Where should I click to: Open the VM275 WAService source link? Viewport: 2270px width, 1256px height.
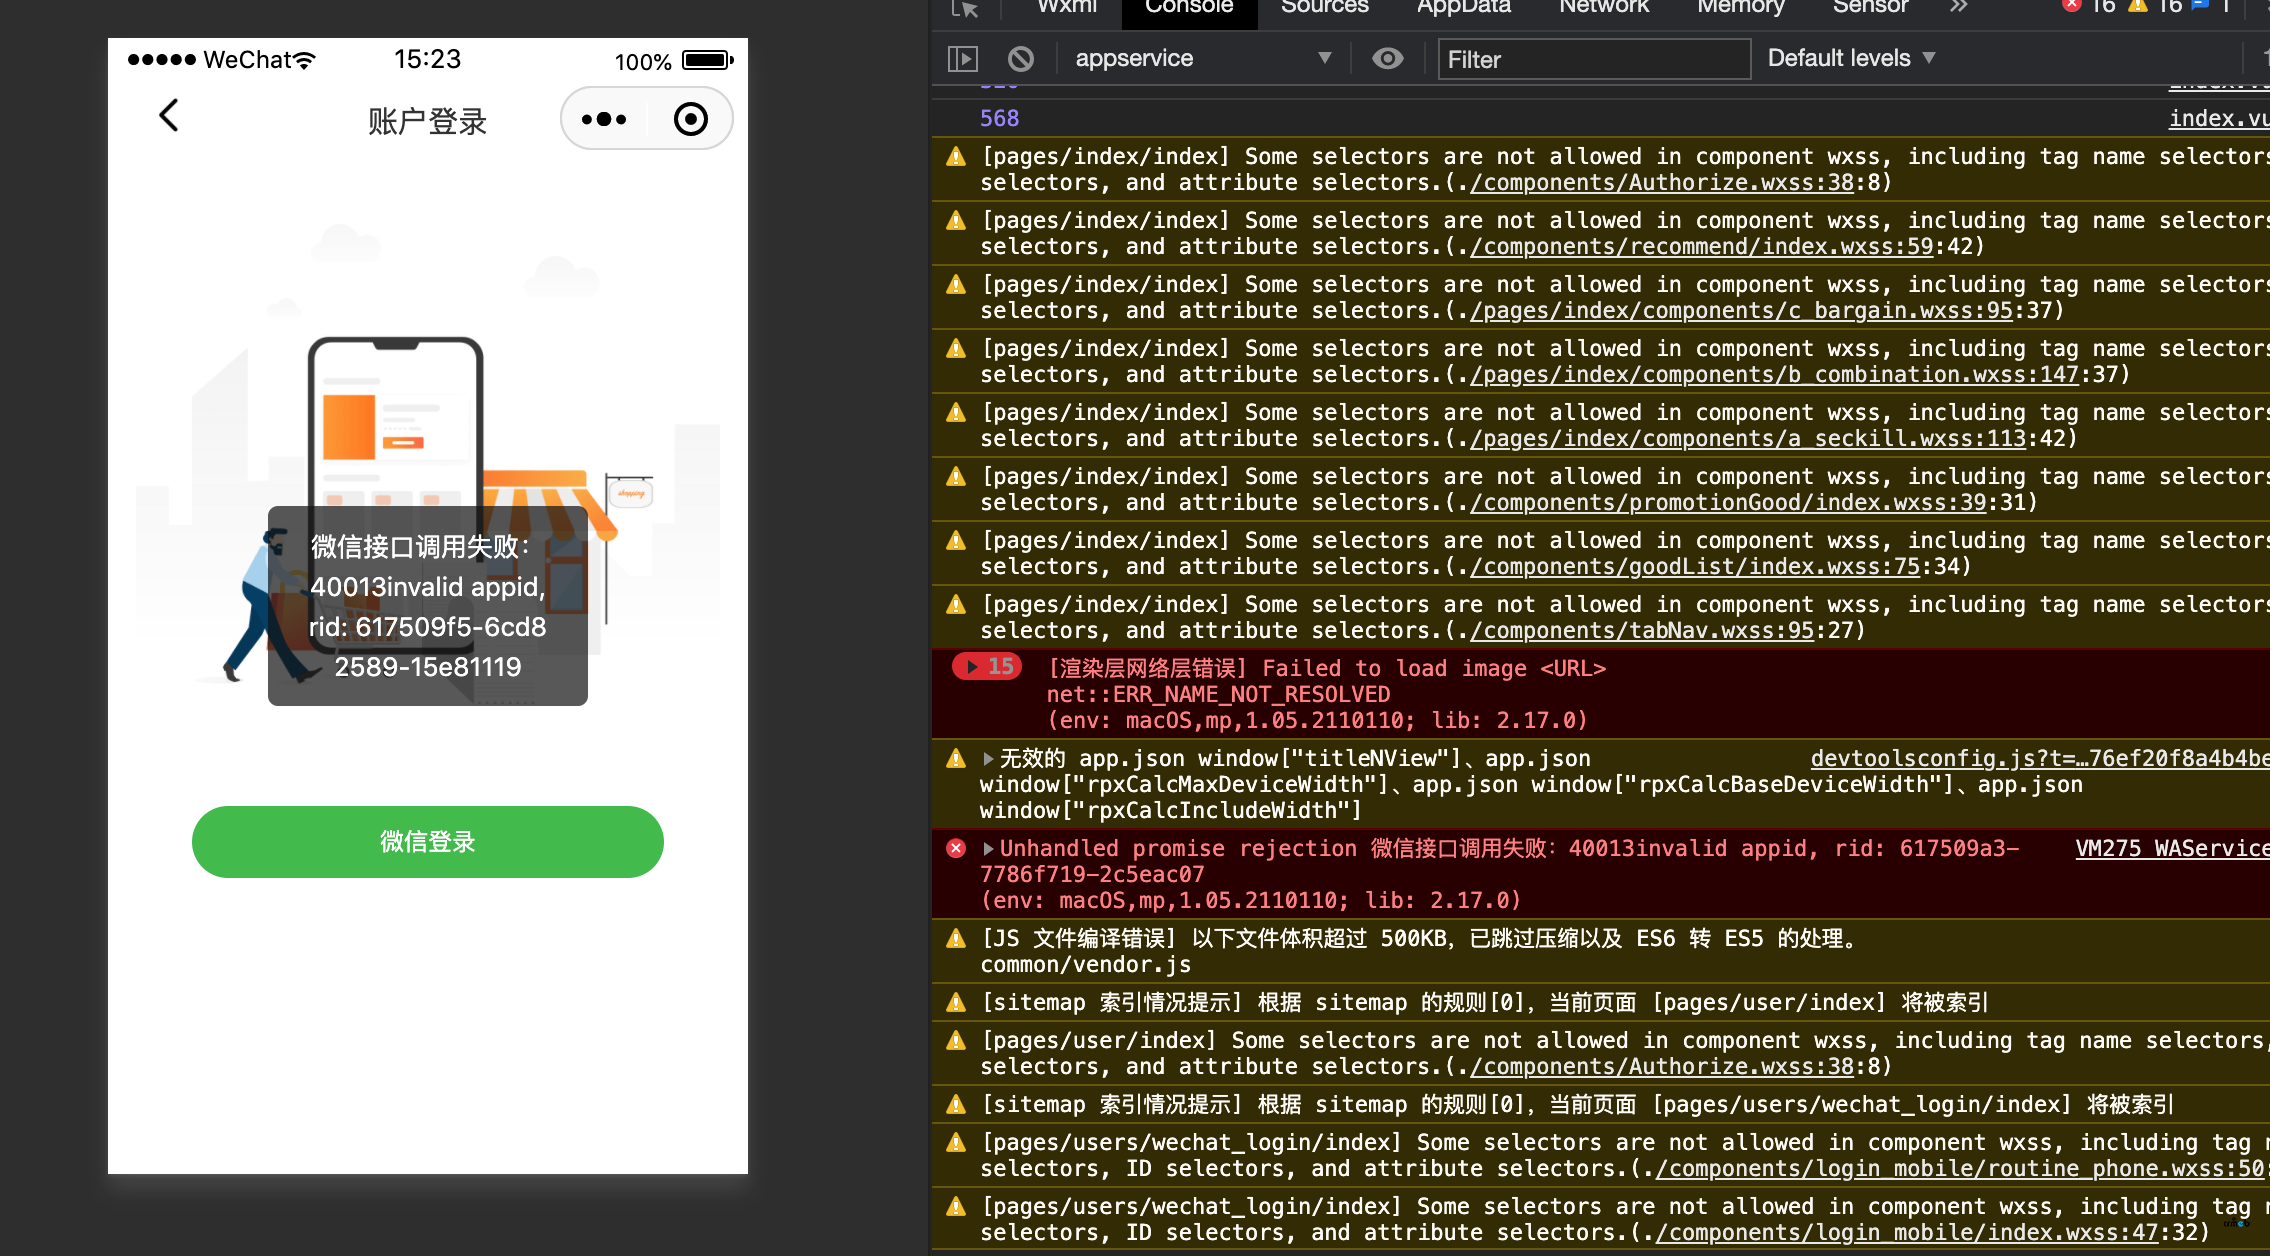coord(2173,849)
